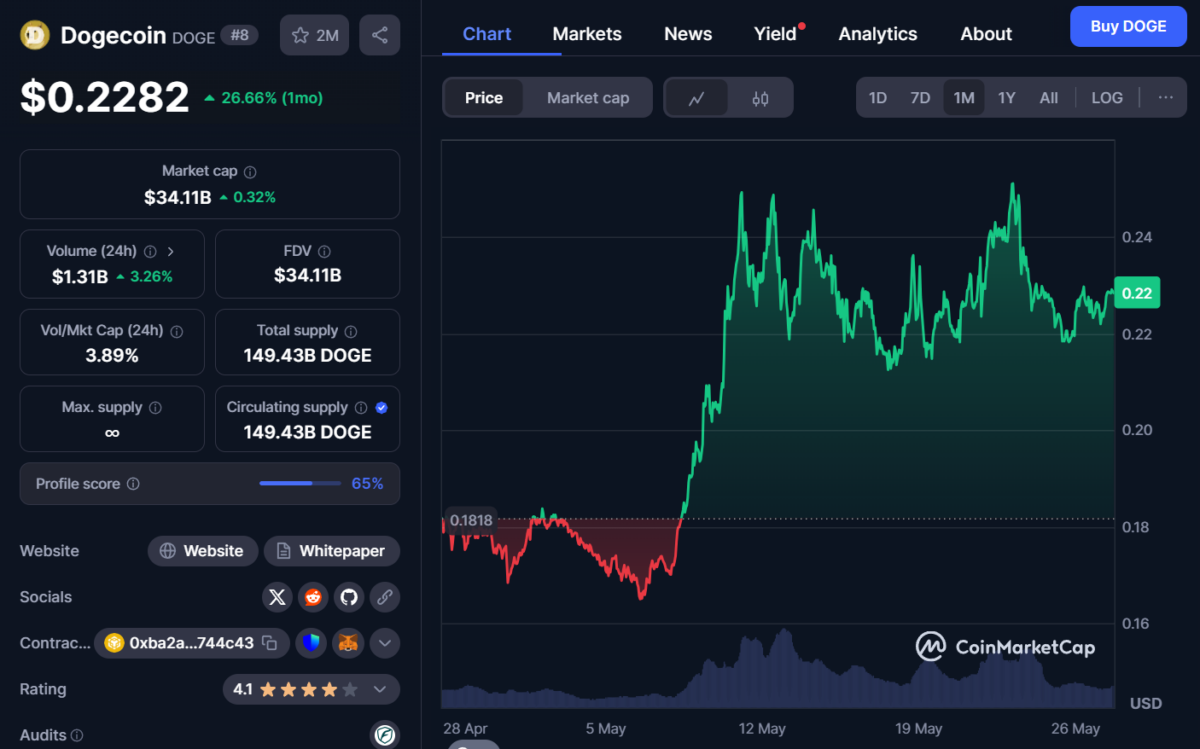Open the Chart tab
Screen dimensions: 1200x749
[487, 34]
